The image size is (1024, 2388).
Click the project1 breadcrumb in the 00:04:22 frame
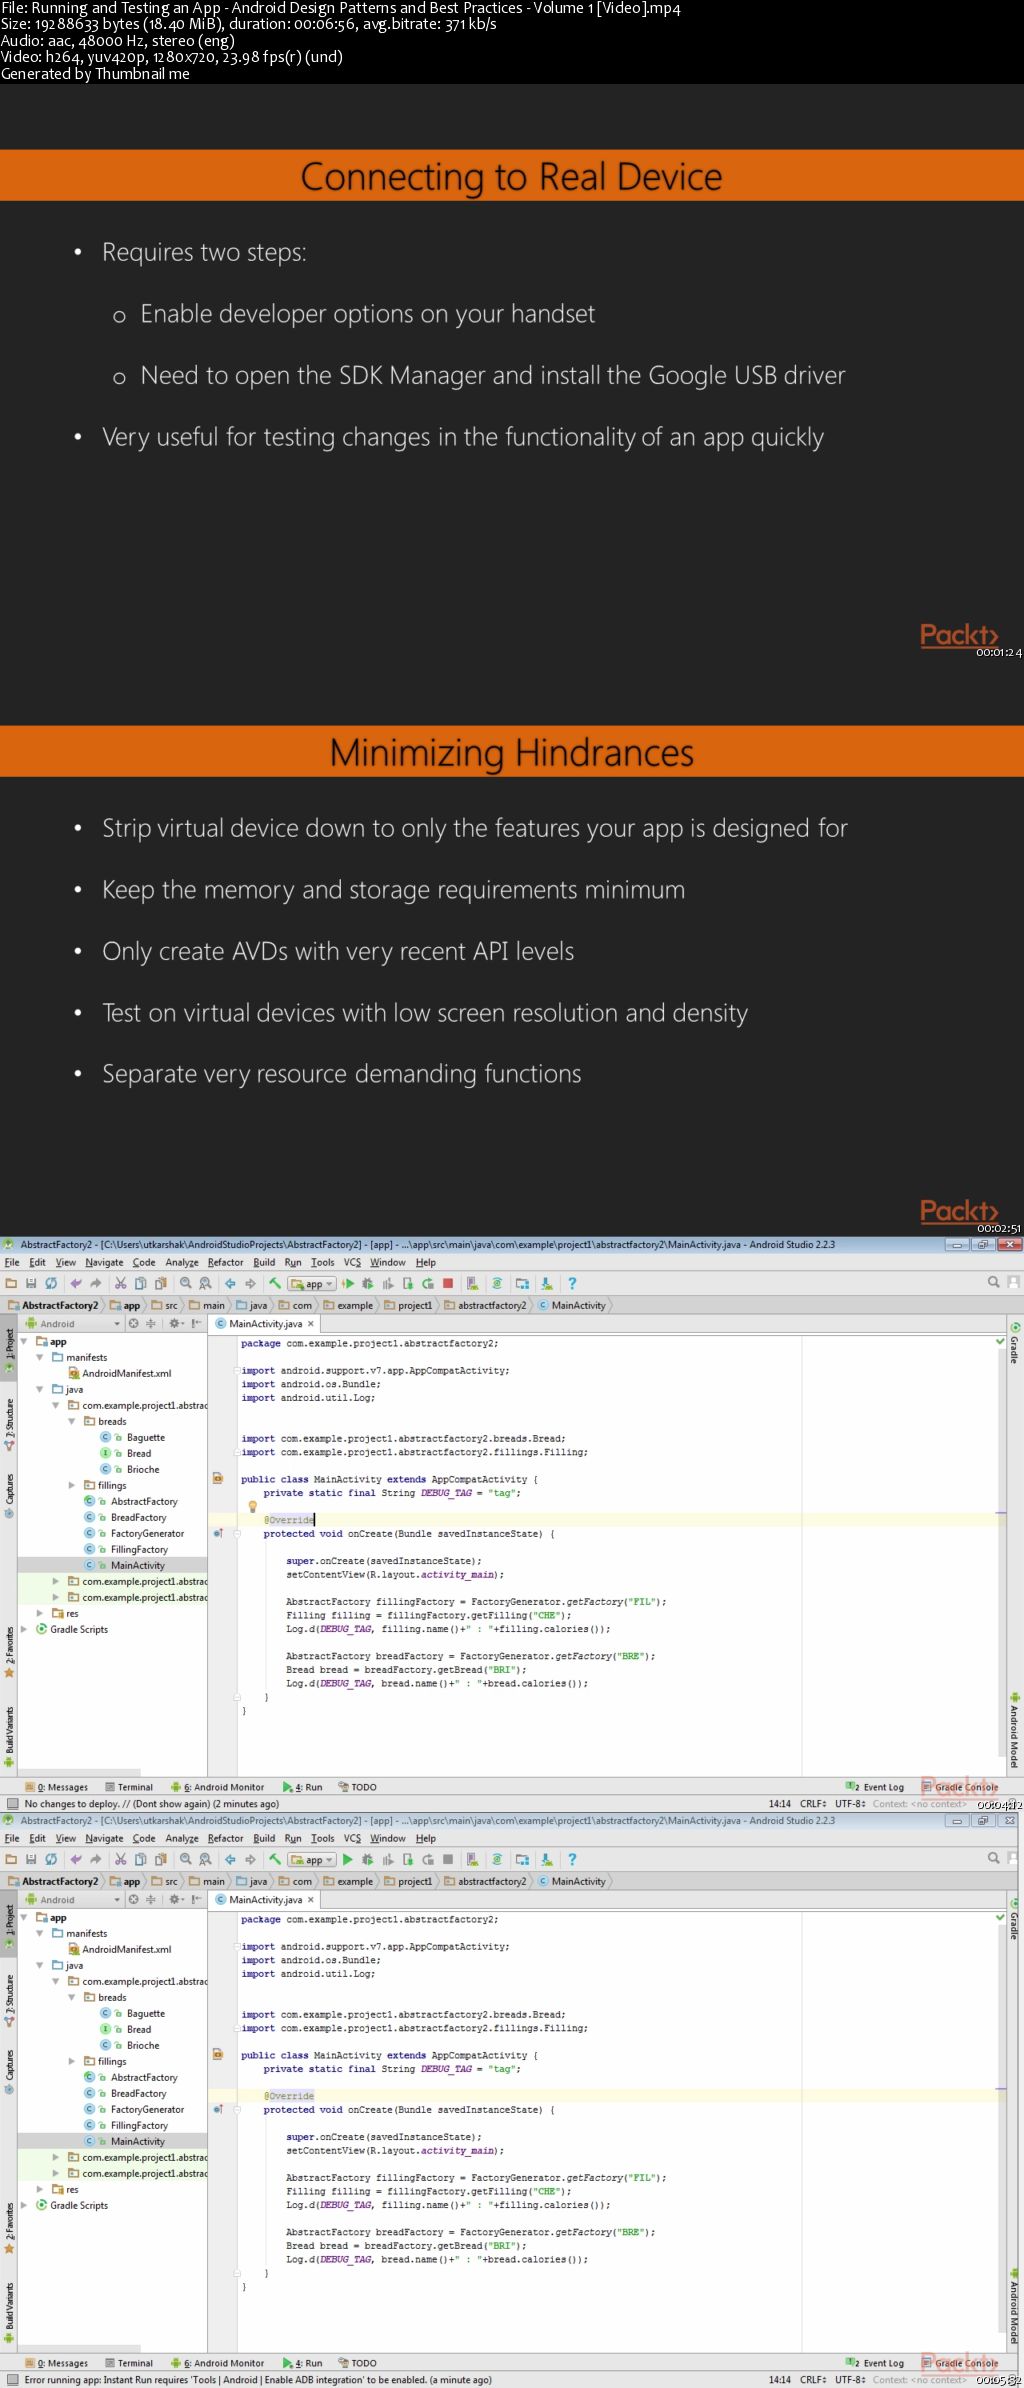(409, 1305)
